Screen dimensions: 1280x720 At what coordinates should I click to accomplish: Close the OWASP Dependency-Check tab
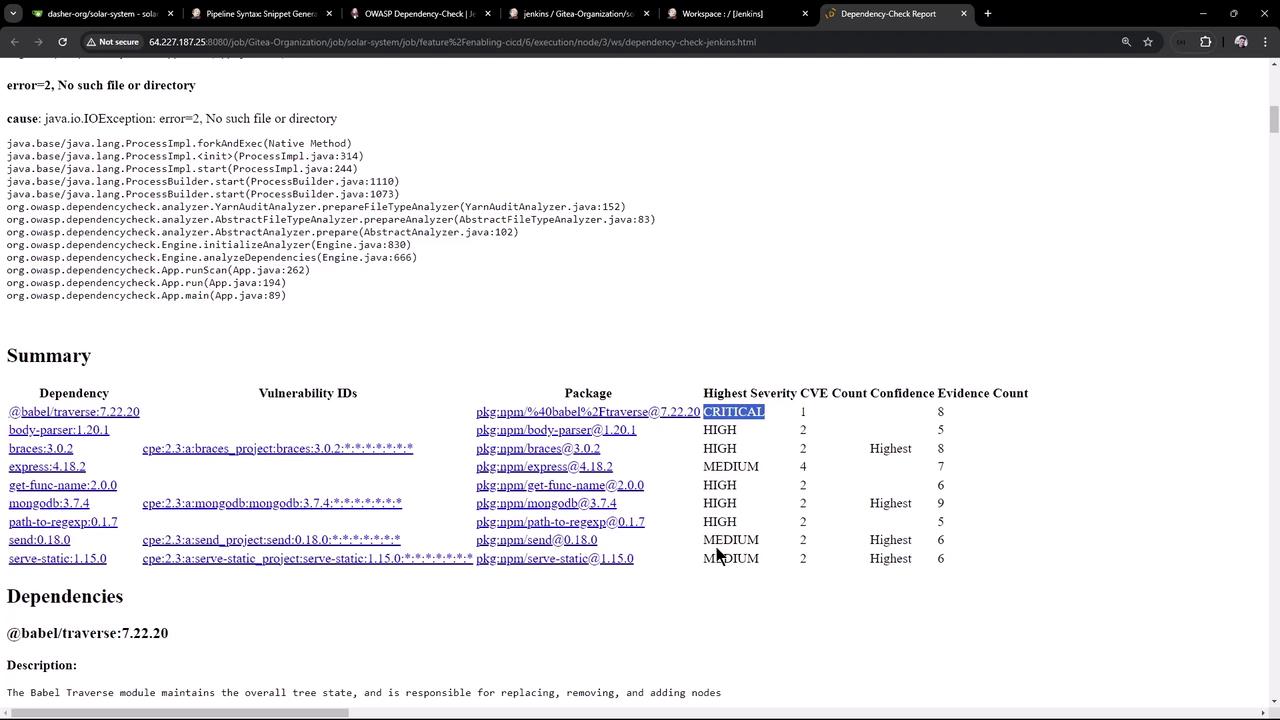(488, 14)
